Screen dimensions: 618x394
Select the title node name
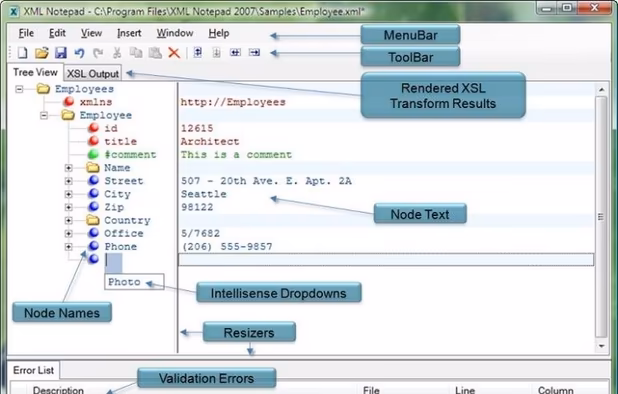click(x=121, y=141)
